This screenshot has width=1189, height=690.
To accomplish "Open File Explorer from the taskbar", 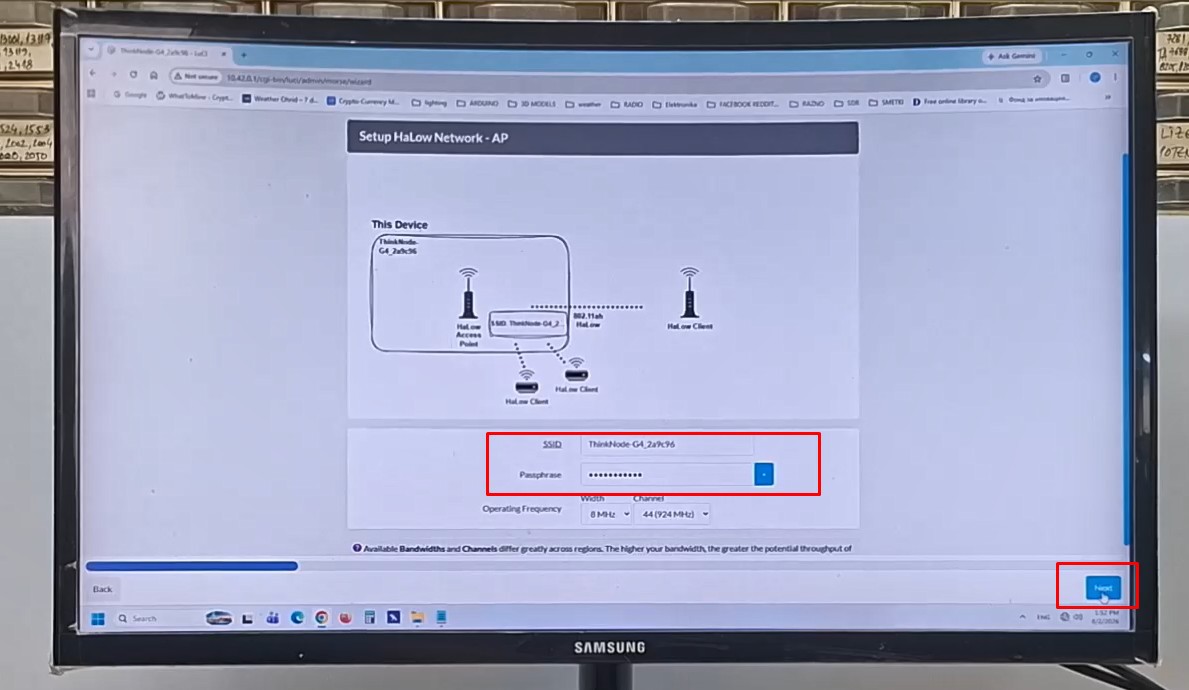I will [417, 617].
